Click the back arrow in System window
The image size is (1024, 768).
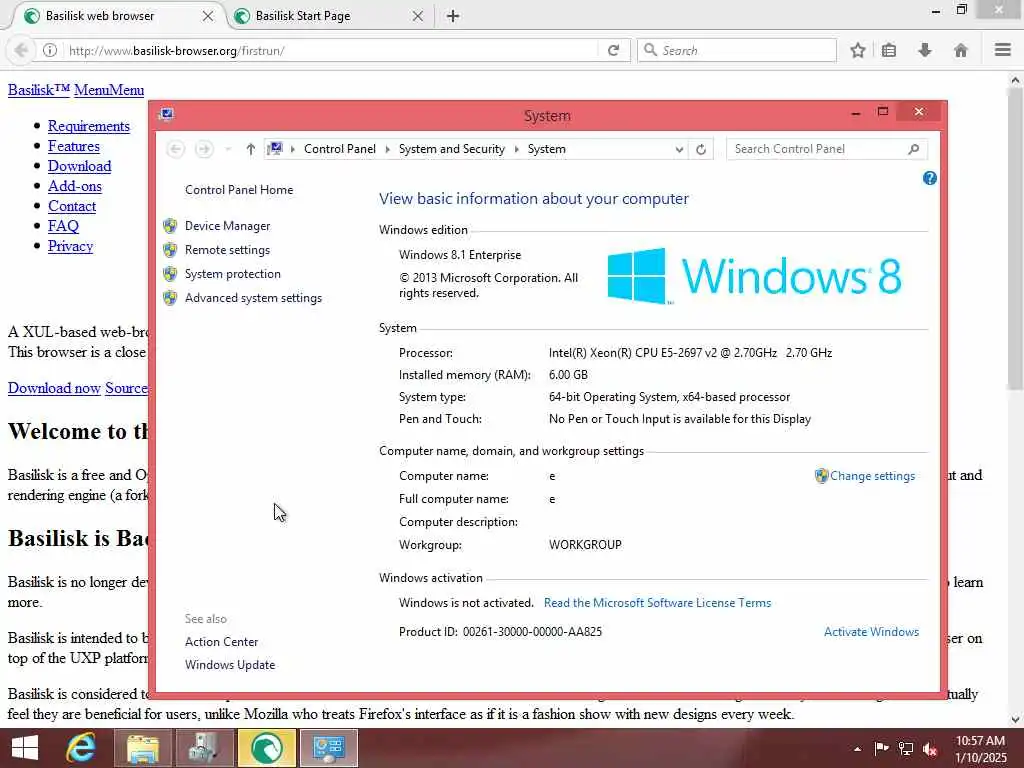[175, 149]
